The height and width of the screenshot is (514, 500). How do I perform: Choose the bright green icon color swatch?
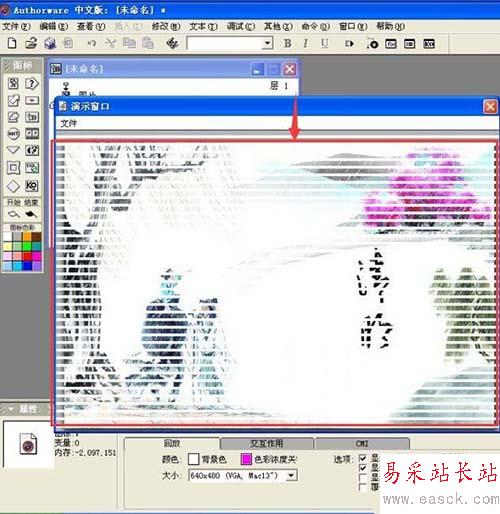point(27,246)
